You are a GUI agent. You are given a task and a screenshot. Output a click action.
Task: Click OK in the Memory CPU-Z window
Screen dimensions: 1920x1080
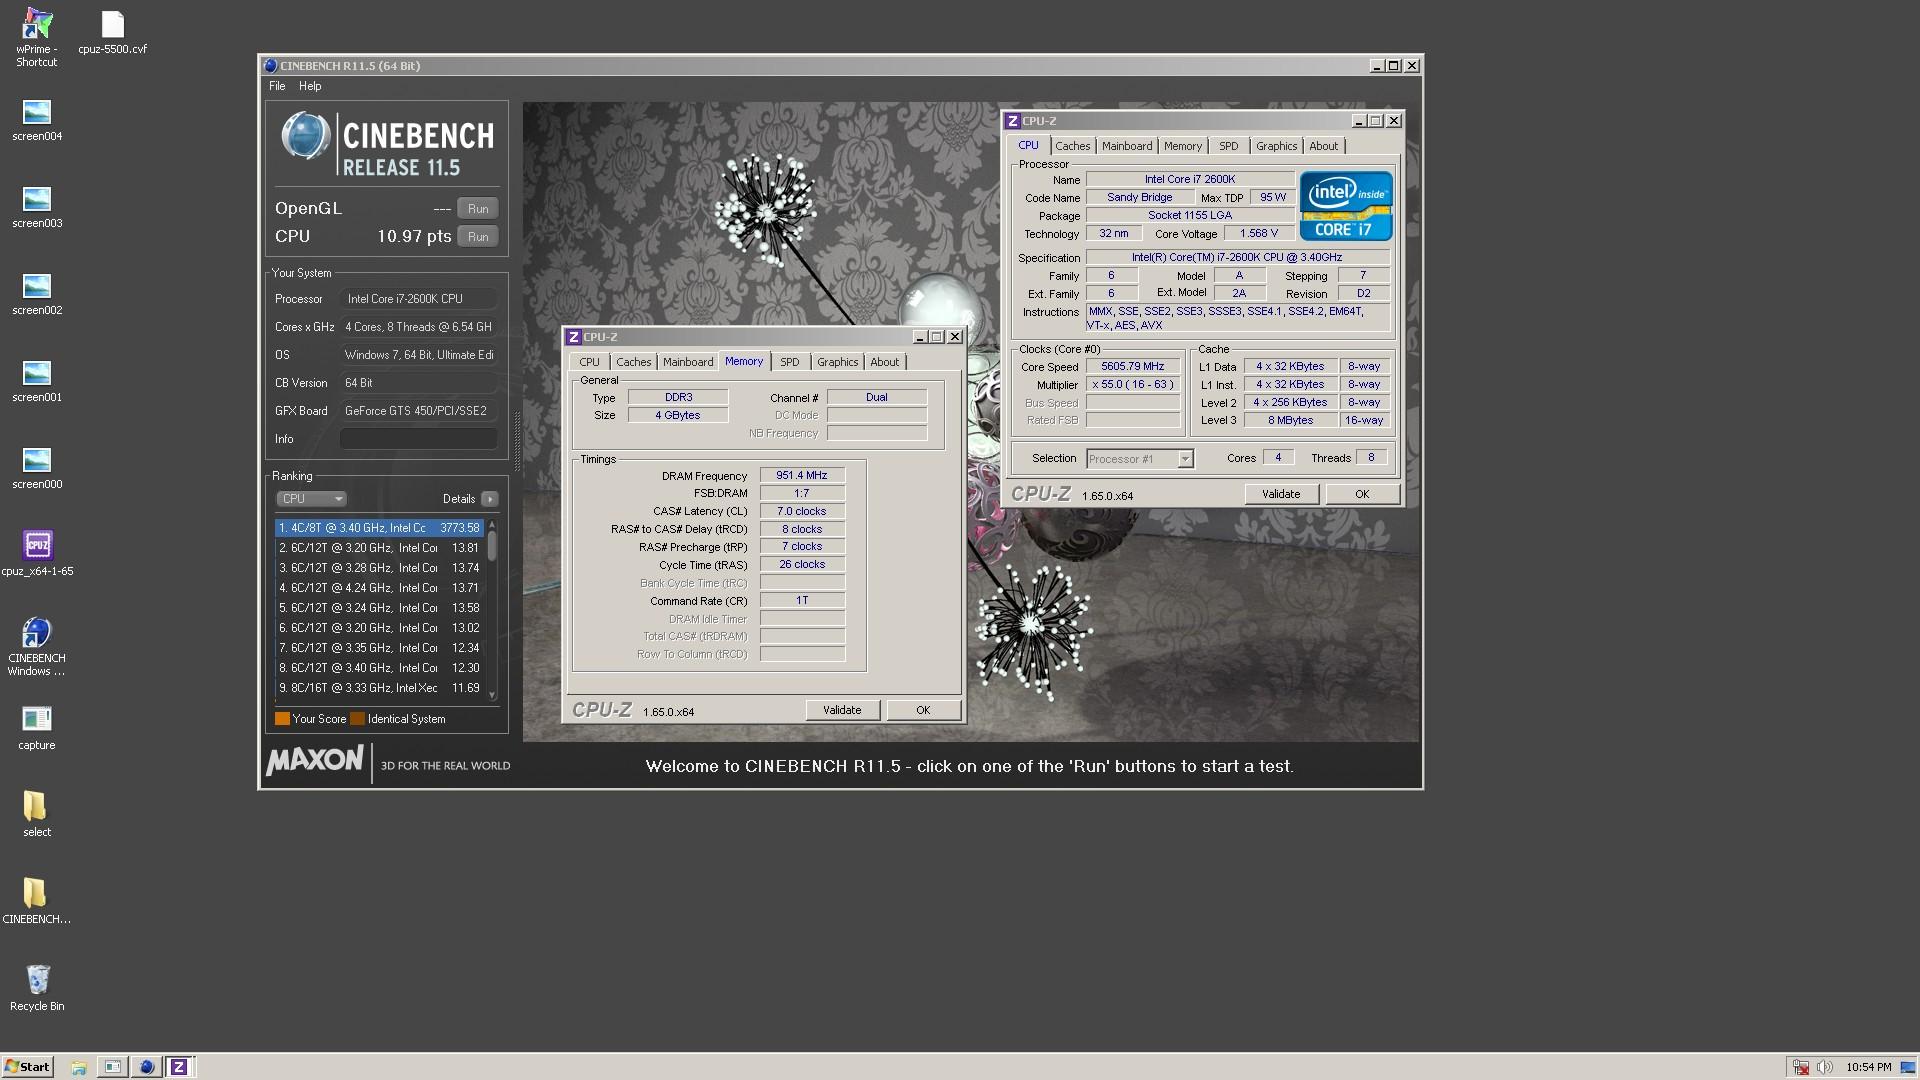coord(923,710)
